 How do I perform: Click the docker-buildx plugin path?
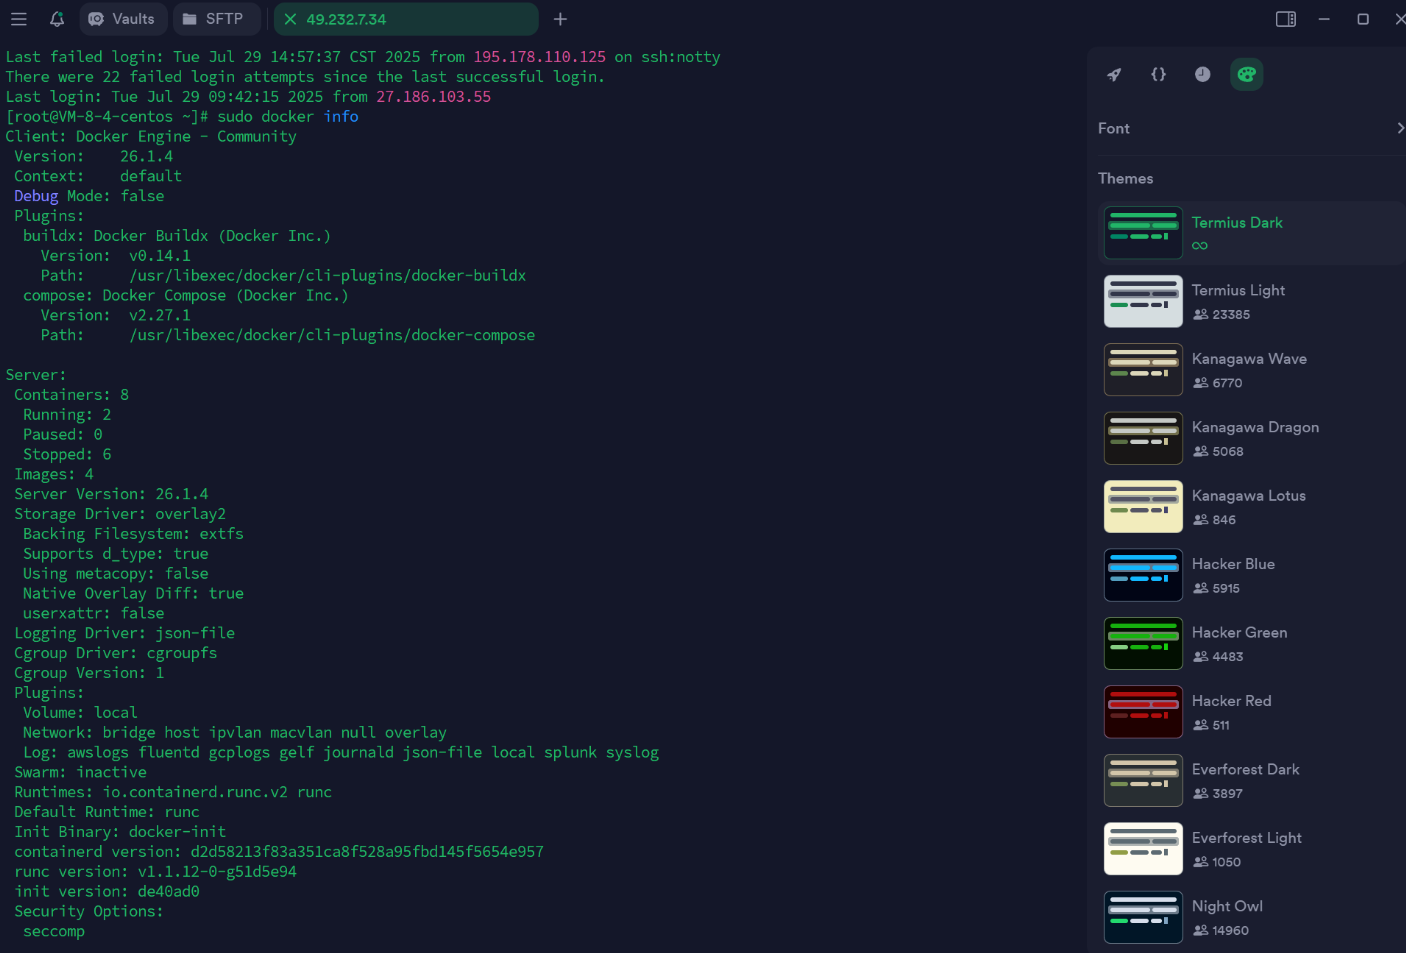(327, 275)
